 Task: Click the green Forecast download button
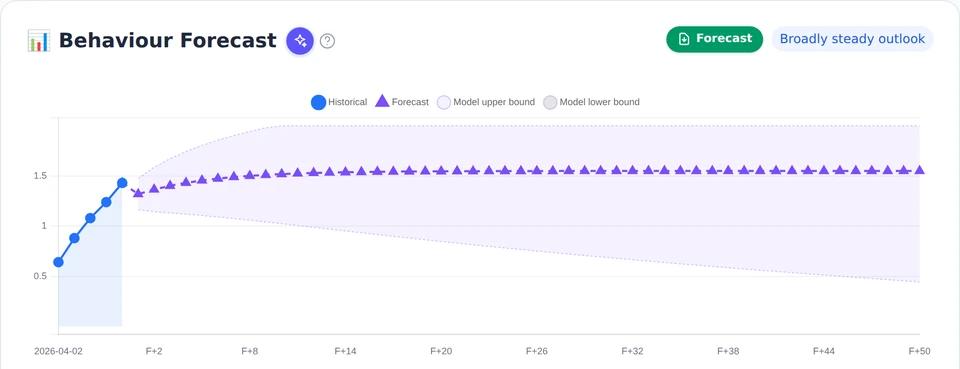click(x=714, y=39)
